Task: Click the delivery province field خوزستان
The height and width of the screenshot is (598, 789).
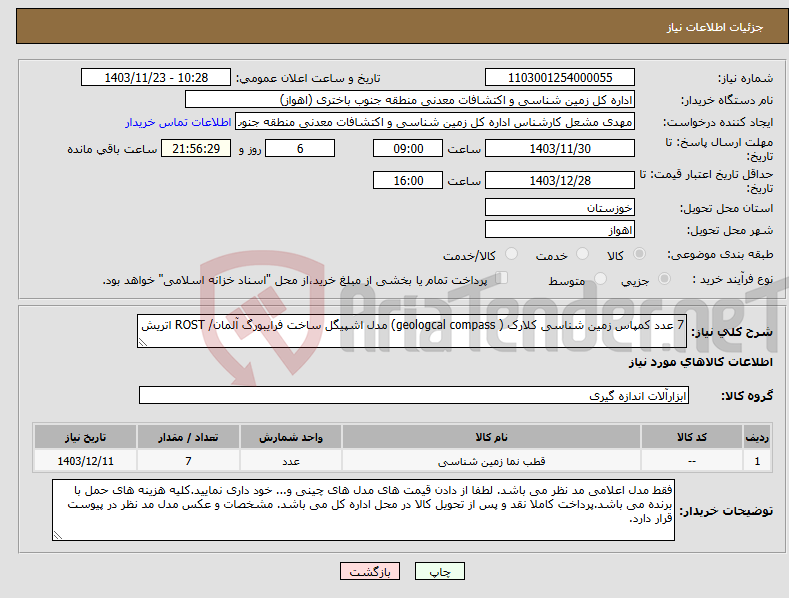Action: coord(560,207)
